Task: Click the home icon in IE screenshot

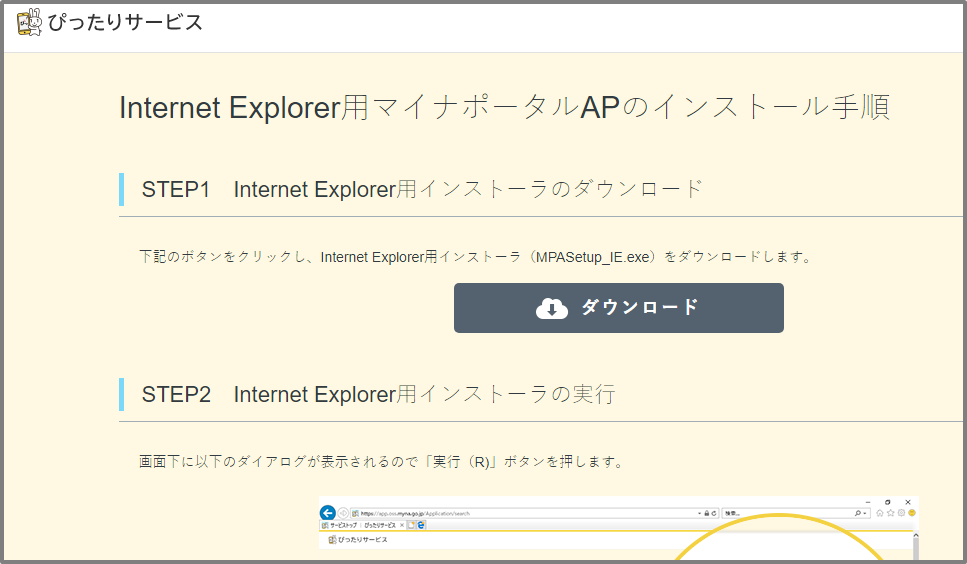Action: pyautogui.click(x=879, y=513)
